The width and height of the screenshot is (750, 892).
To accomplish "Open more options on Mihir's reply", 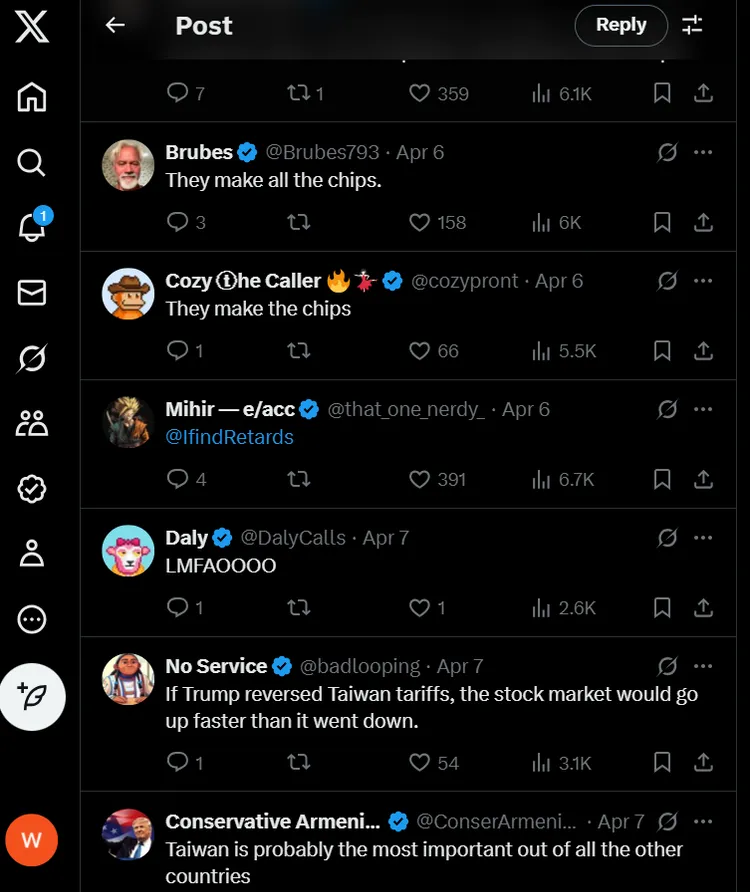I will click(703, 409).
